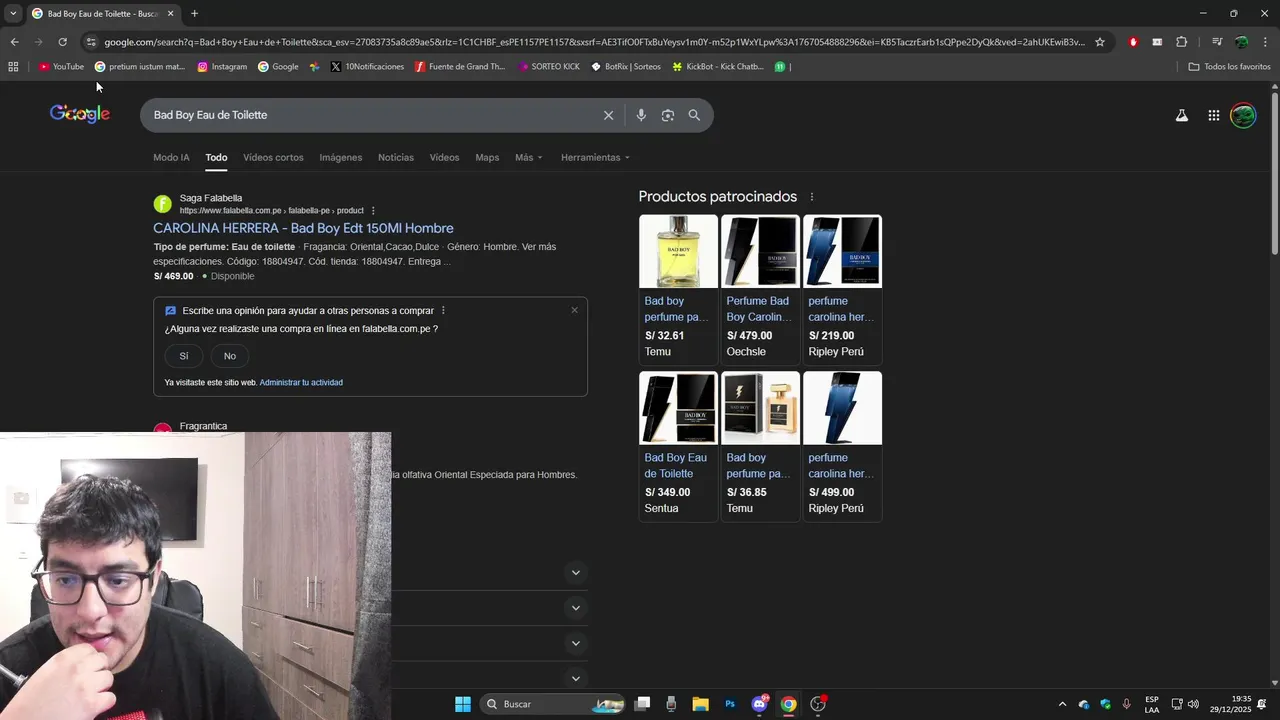The width and height of the screenshot is (1280, 720).
Task: Open the Temu S/ 32.61 perfume thumbnail
Action: pyautogui.click(x=678, y=252)
